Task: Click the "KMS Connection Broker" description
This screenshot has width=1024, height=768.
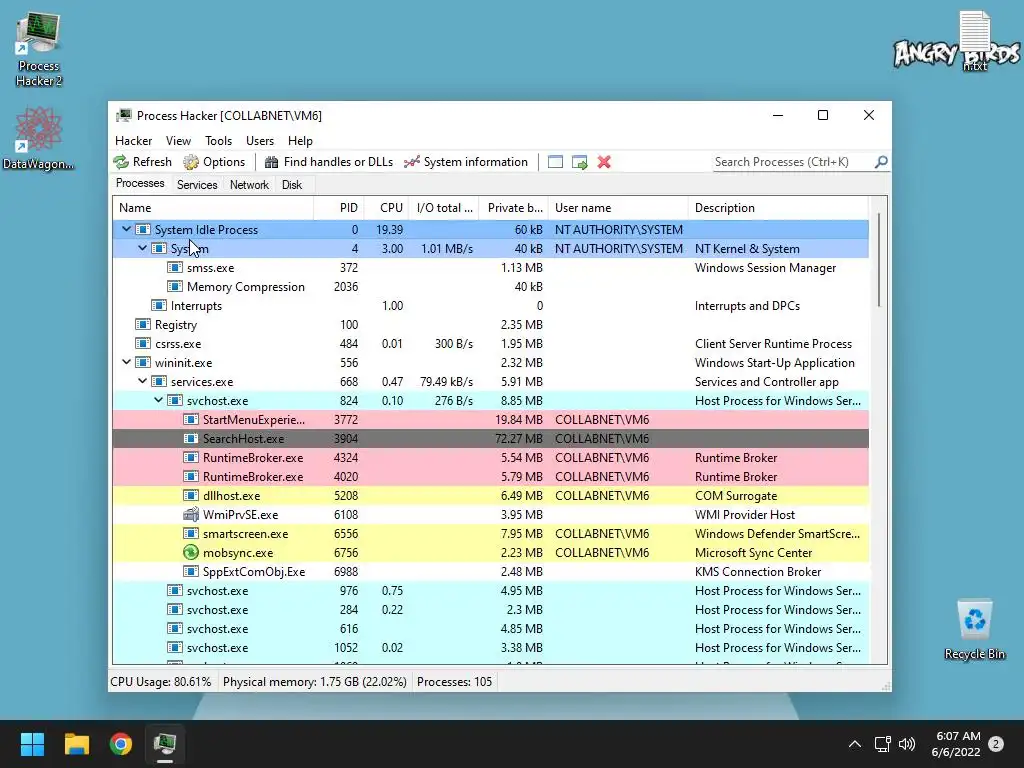Action: tap(758, 571)
